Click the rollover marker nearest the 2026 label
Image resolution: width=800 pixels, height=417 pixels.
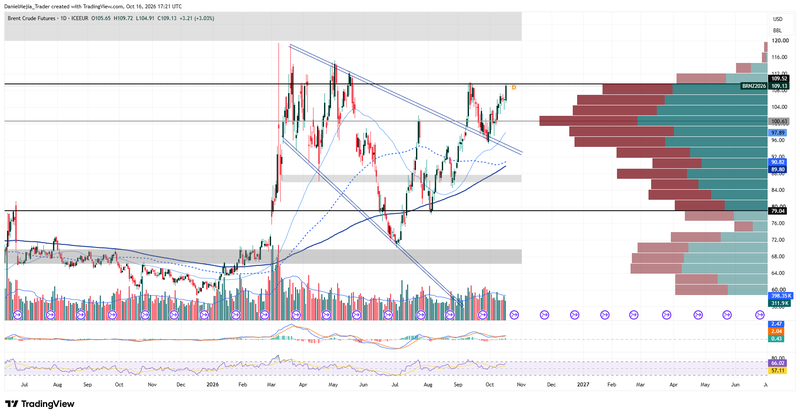[x=204, y=315]
